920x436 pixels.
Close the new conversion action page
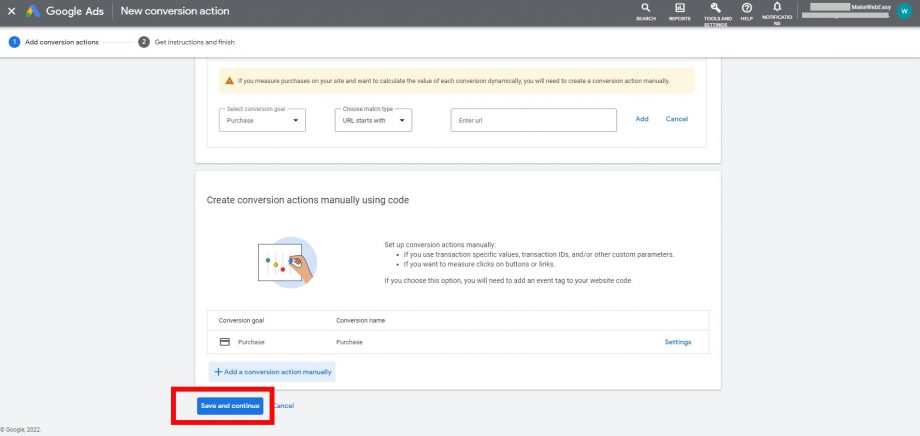tap(11, 11)
